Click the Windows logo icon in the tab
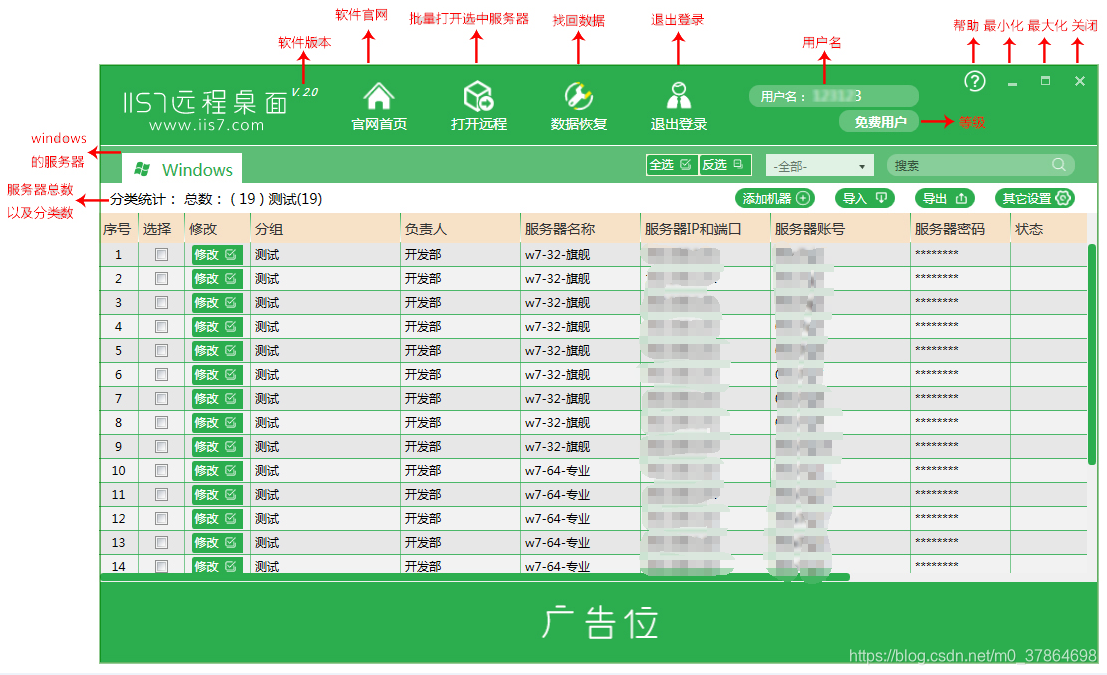Image resolution: width=1107 pixels, height=675 pixels. click(x=142, y=169)
